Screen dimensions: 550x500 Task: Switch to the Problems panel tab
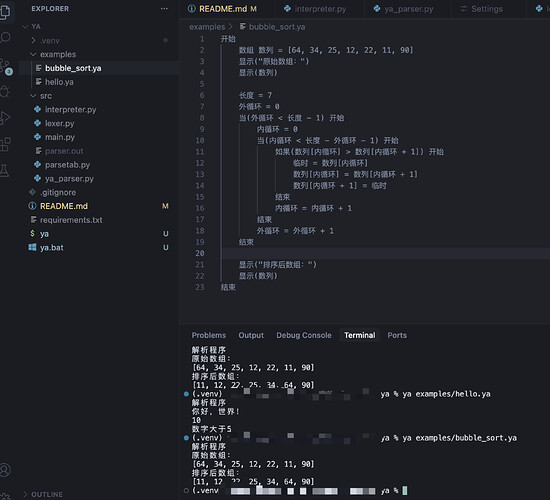click(x=209, y=335)
